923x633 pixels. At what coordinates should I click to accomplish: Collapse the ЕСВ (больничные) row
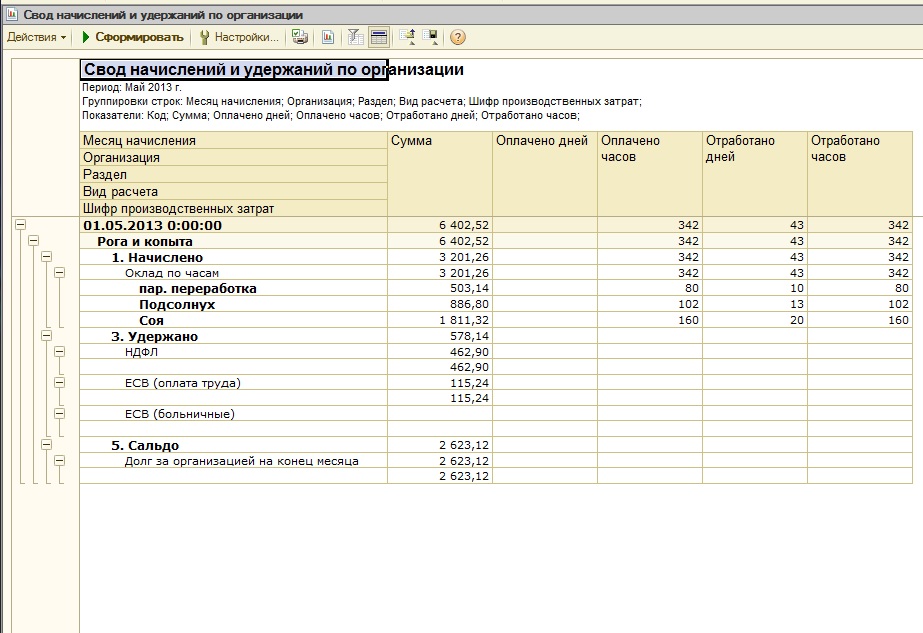tap(59, 413)
